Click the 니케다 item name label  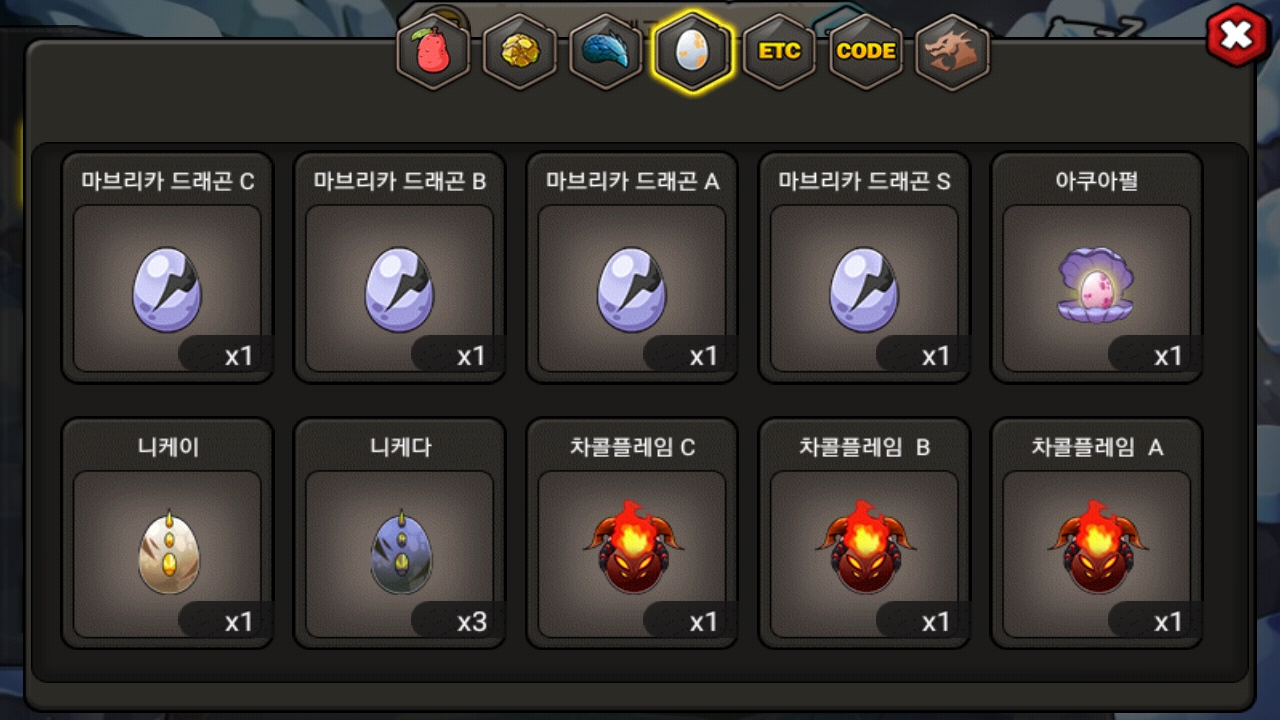click(400, 447)
